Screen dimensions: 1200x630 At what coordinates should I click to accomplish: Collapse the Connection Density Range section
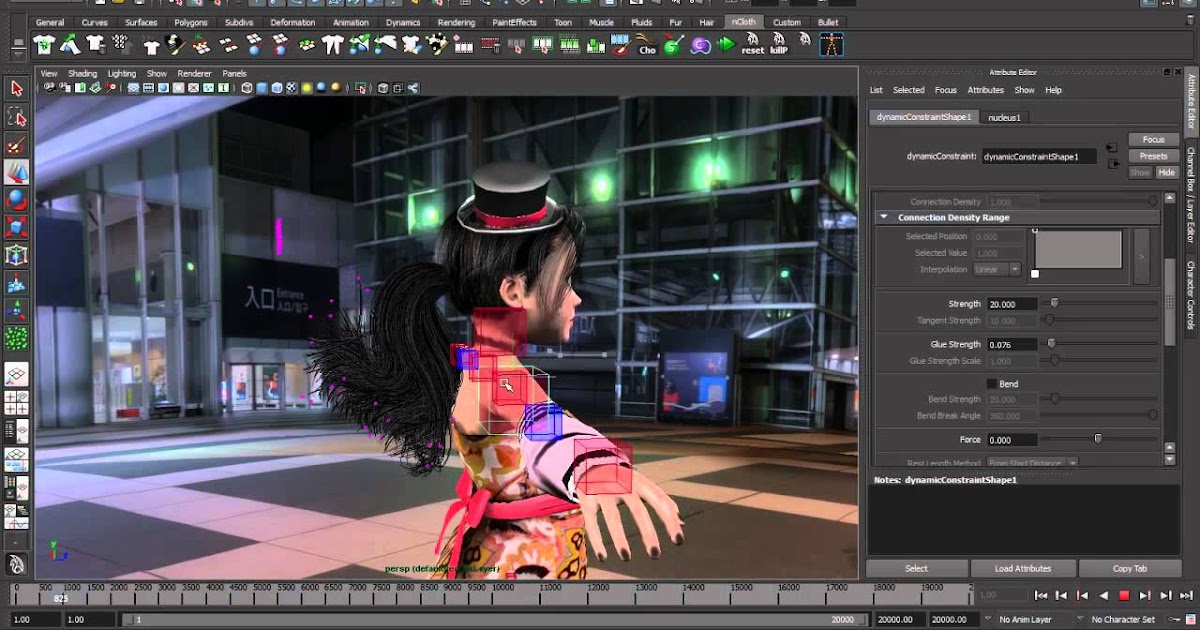point(883,217)
